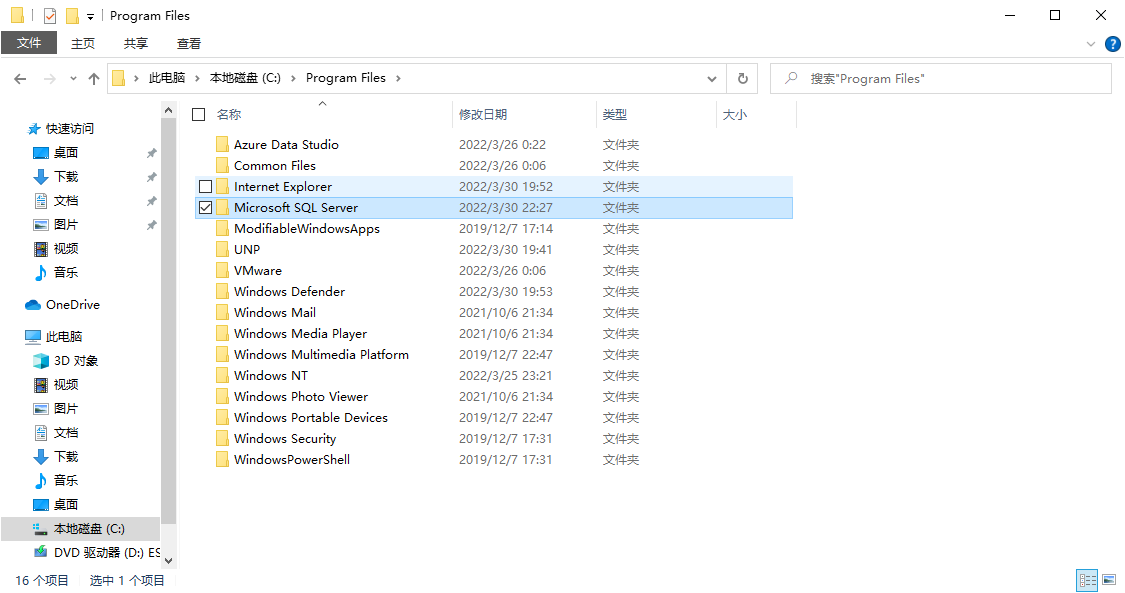The height and width of the screenshot is (593, 1125).
Task: Open address bar history dropdown
Action: pos(712,79)
